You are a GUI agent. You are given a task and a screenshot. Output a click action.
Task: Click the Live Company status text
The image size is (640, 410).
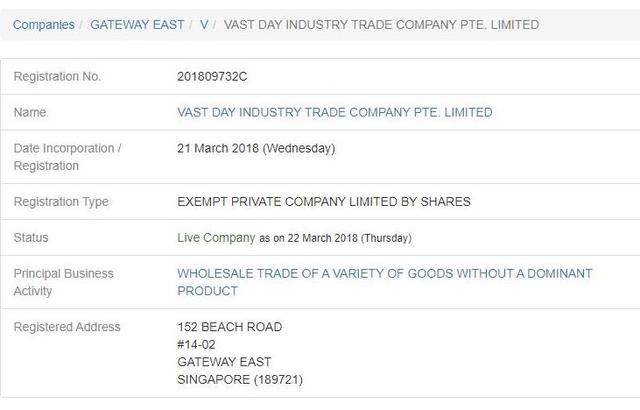tap(216, 238)
